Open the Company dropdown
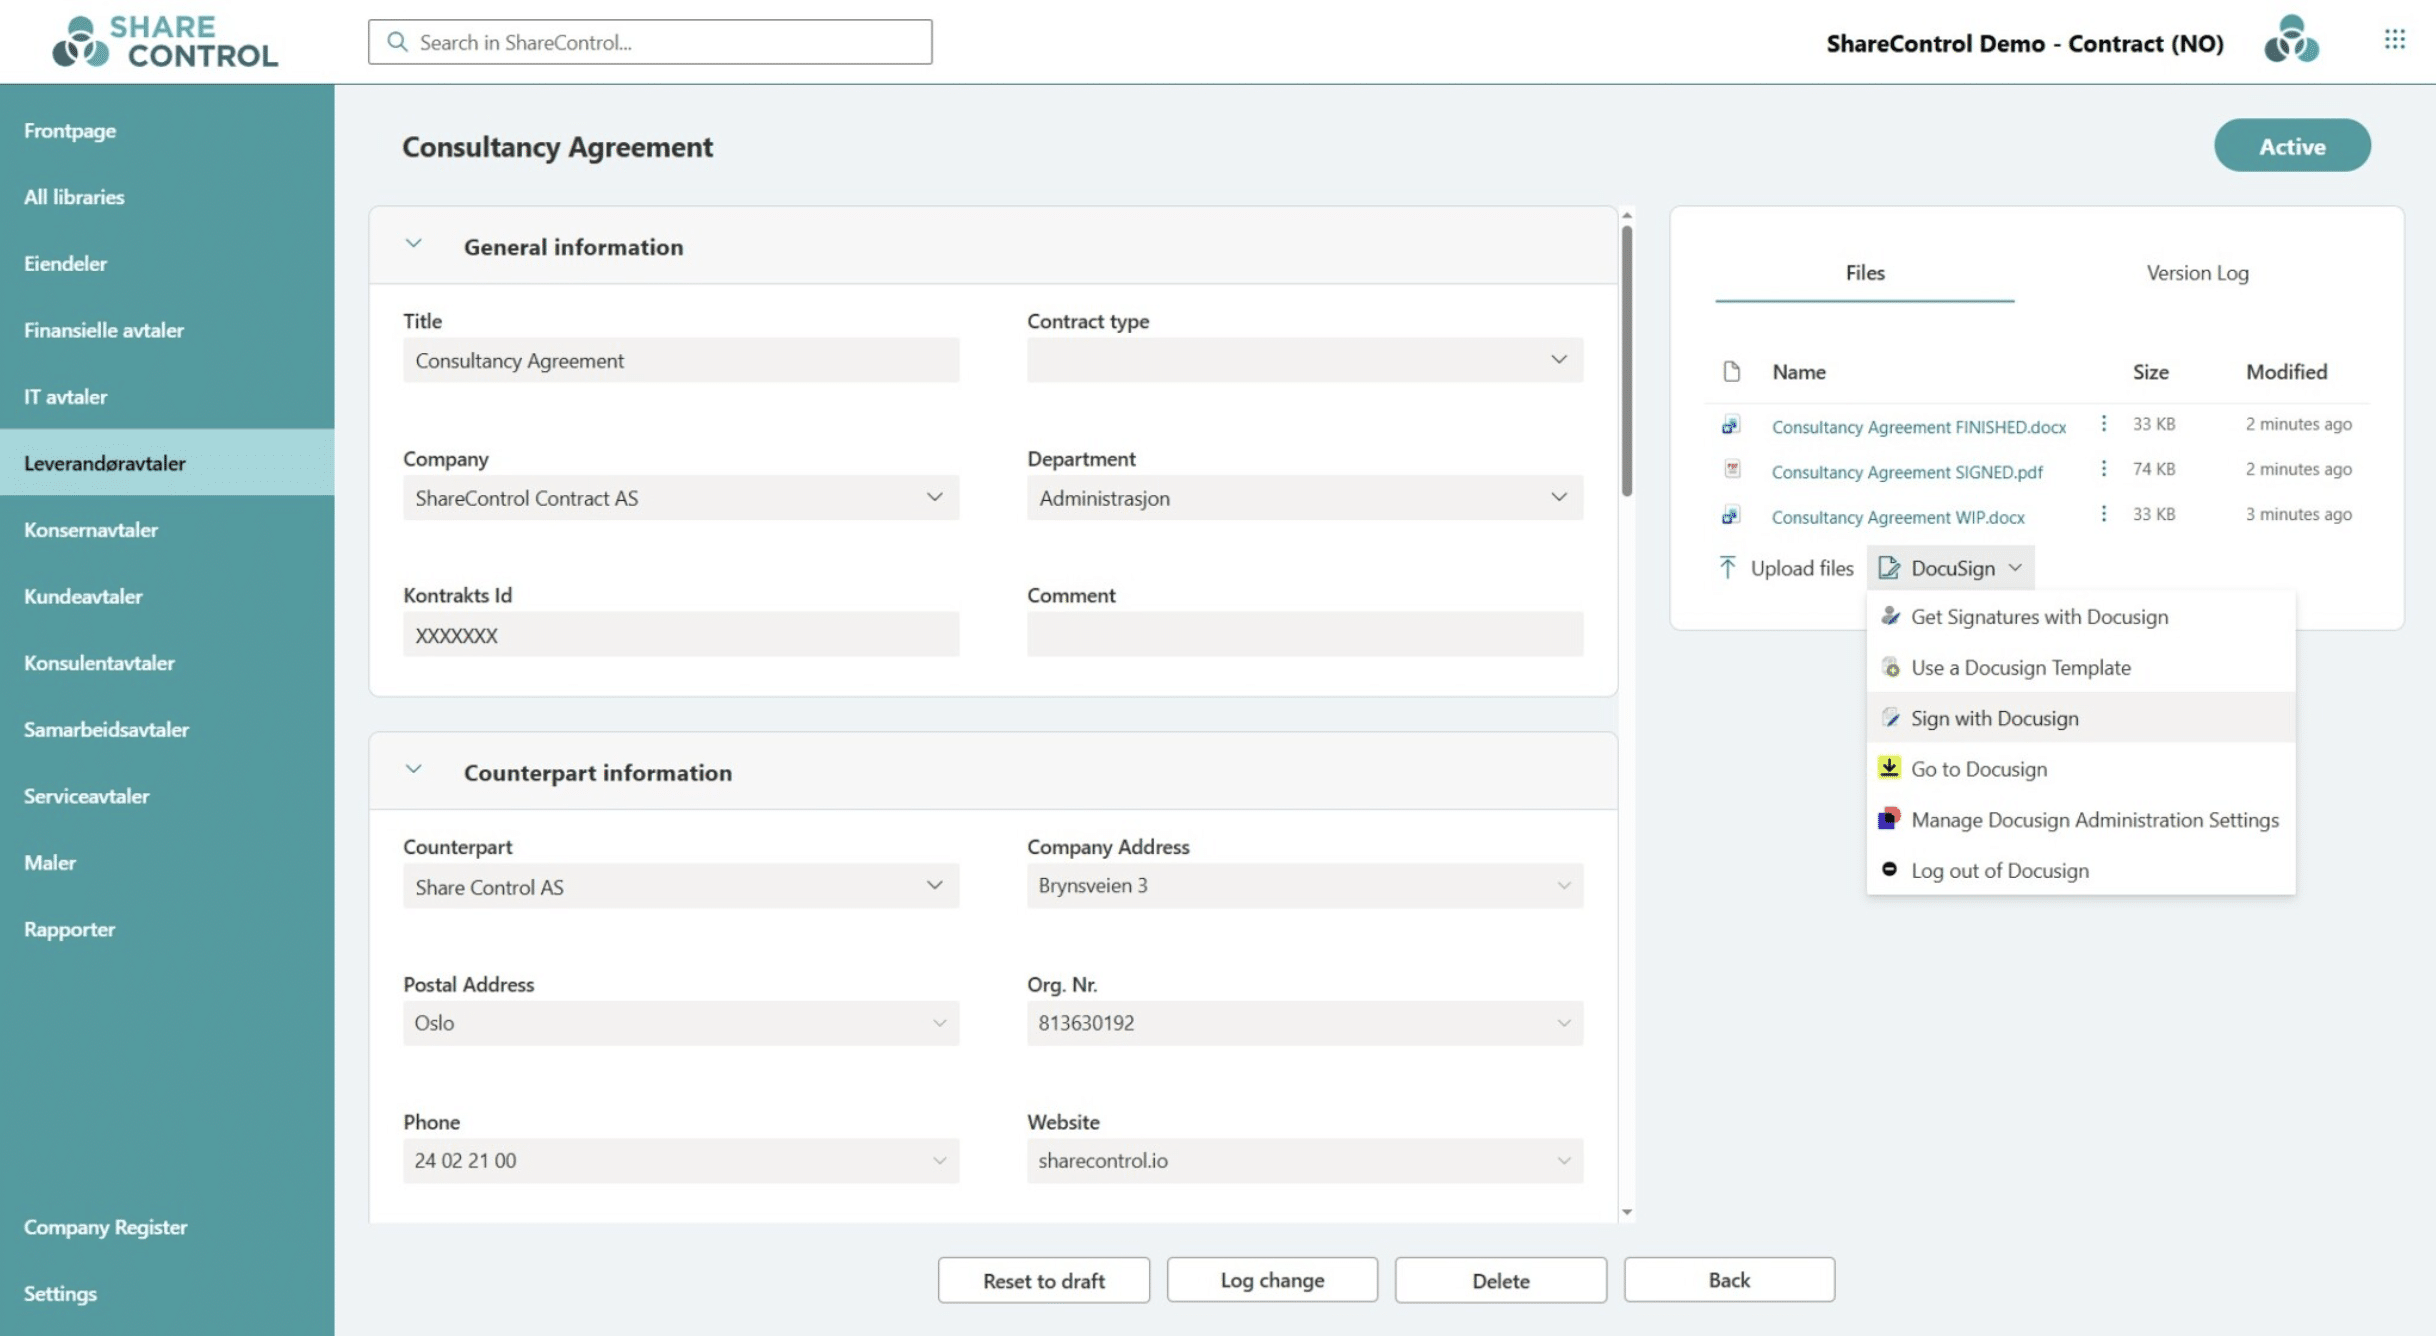2436x1336 pixels. click(x=680, y=497)
